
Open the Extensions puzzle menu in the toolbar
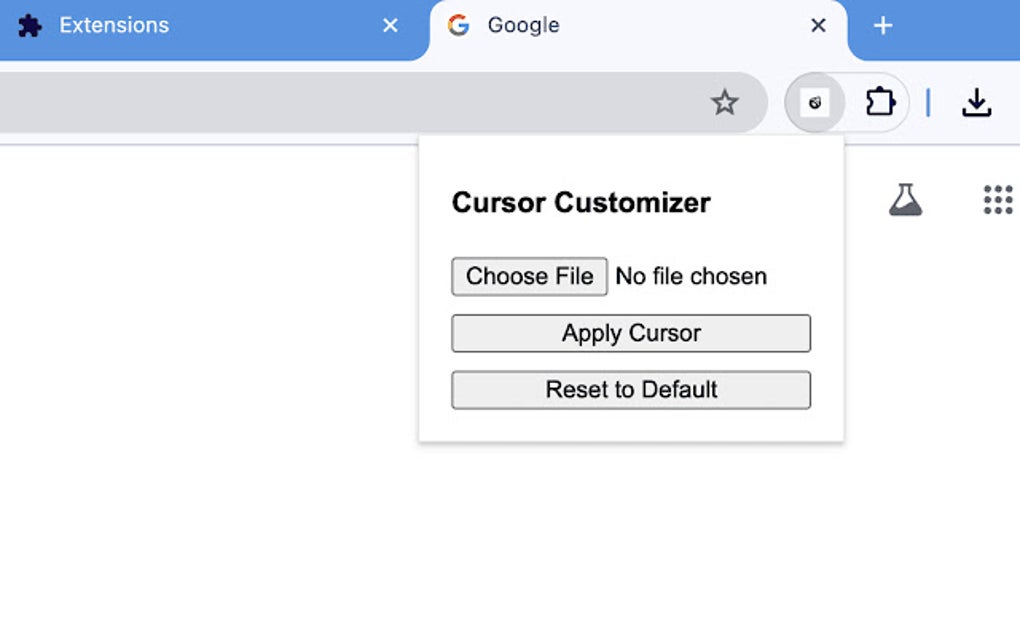click(880, 102)
